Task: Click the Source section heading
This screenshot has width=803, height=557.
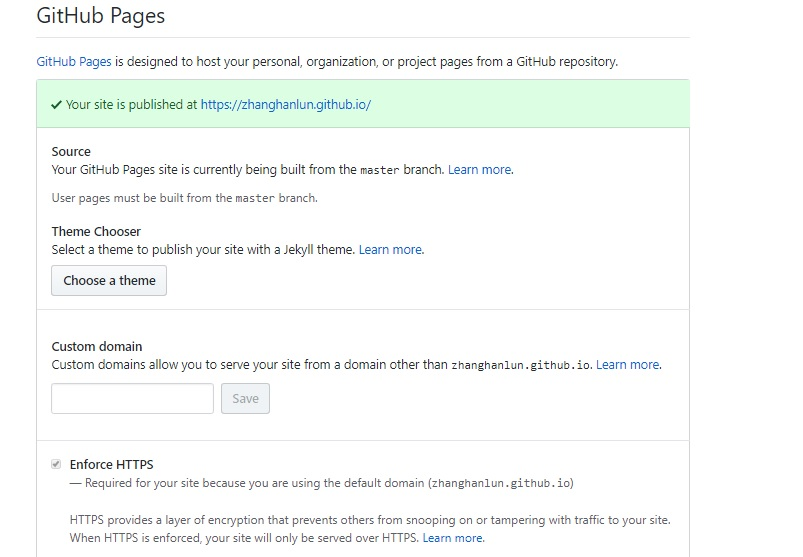Action: tap(71, 152)
